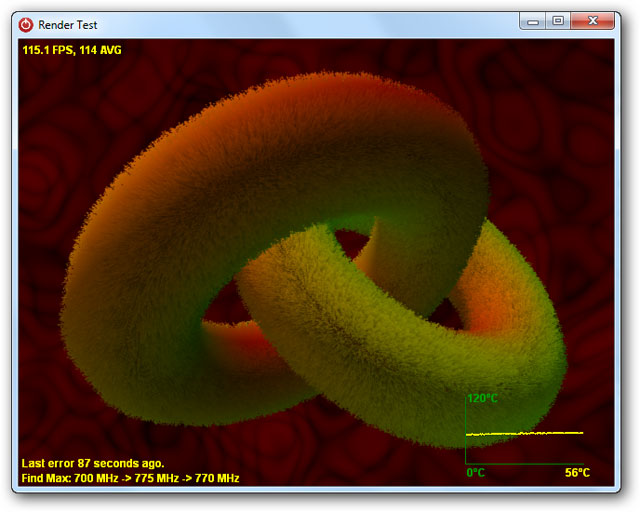The width and height of the screenshot is (640, 512).
Task: Click the 'Render Test' window title
Action: pos(68,25)
